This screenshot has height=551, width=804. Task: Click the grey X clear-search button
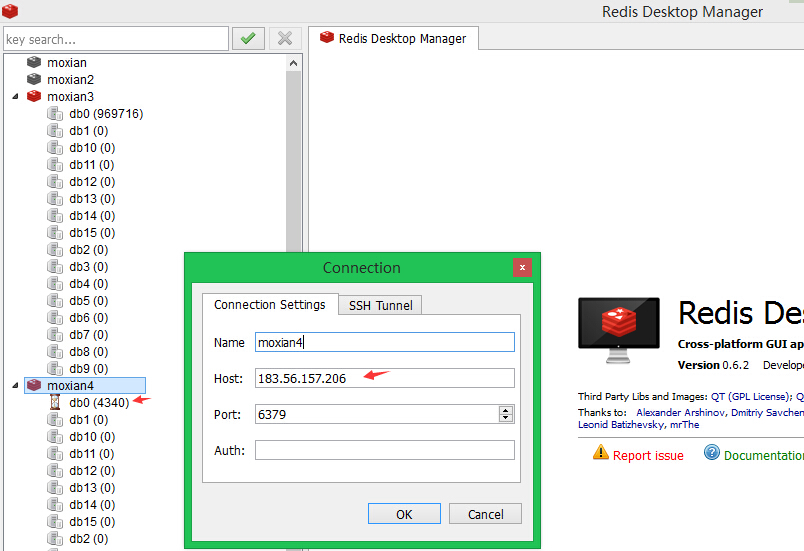tap(285, 38)
